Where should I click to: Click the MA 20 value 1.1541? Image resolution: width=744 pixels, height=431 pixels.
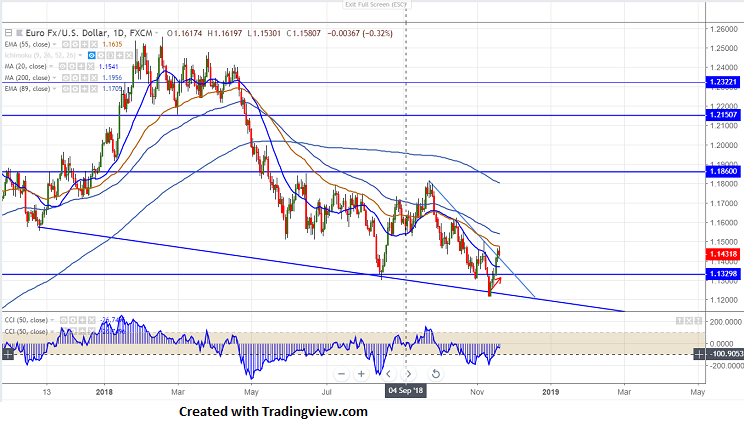coord(109,66)
